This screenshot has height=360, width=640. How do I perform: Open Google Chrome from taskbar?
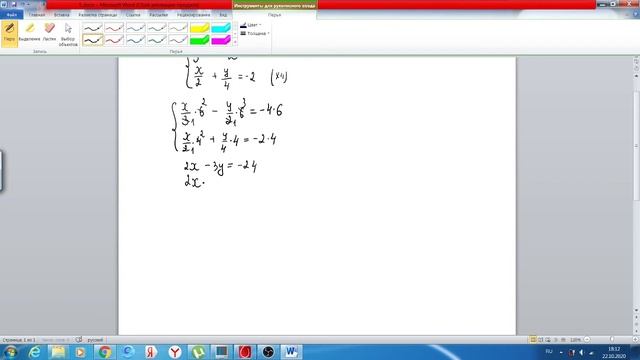104,352
